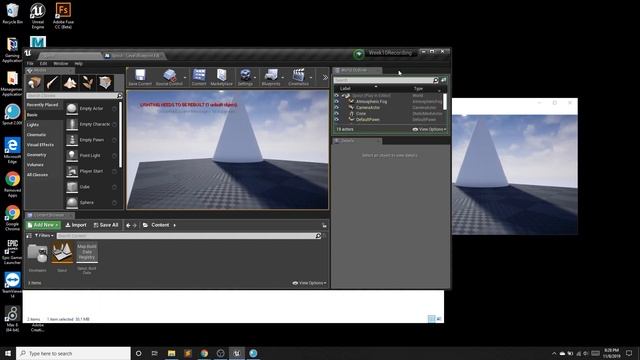640x360 pixels.
Task: Toggle visibility of Atmospheric Fog actor
Action: coord(337,102)
